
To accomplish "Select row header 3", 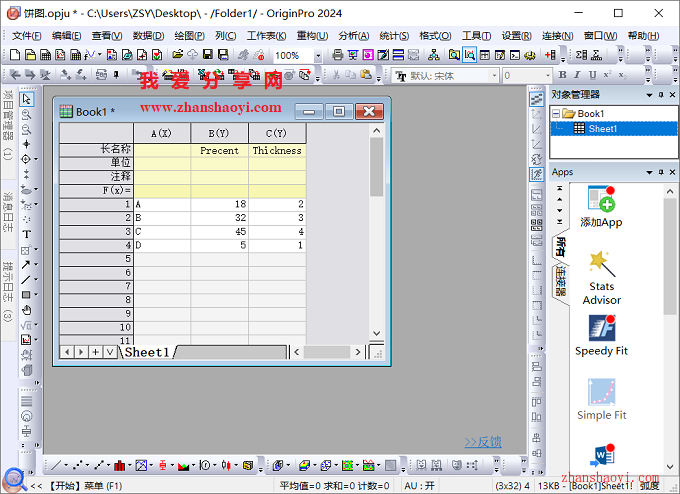I will coord(96,232).
